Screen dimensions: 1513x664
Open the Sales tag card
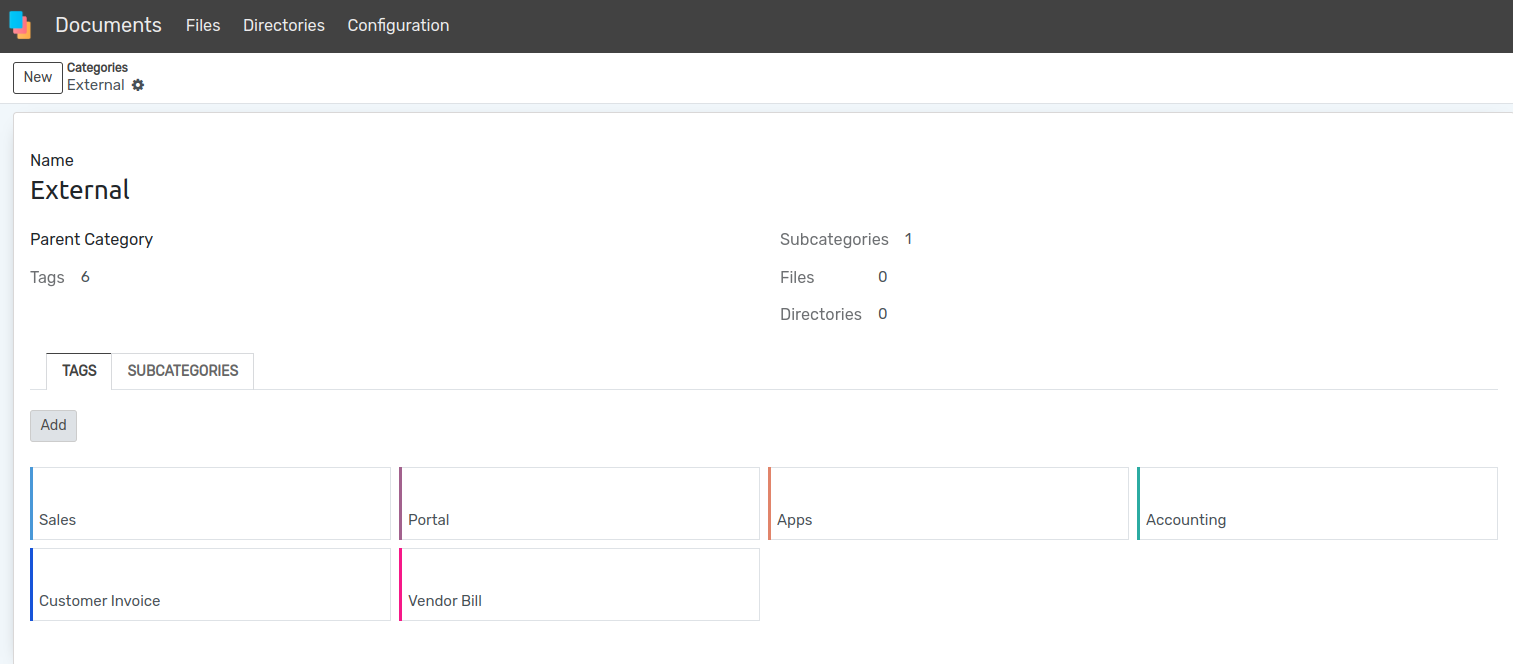(x=210, y=504)
